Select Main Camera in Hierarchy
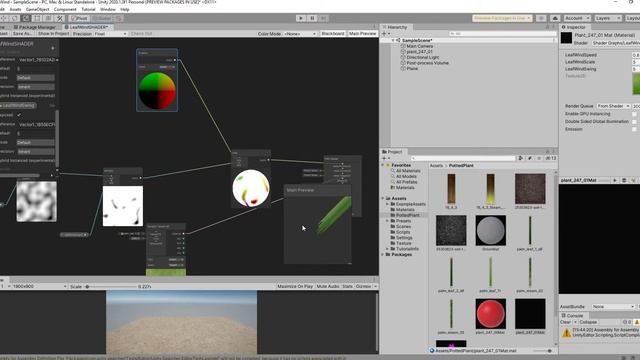640x360 pixels. 420,46
